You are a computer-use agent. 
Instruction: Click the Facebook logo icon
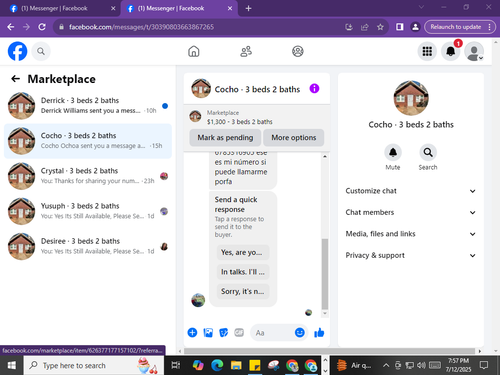[17, 51]
